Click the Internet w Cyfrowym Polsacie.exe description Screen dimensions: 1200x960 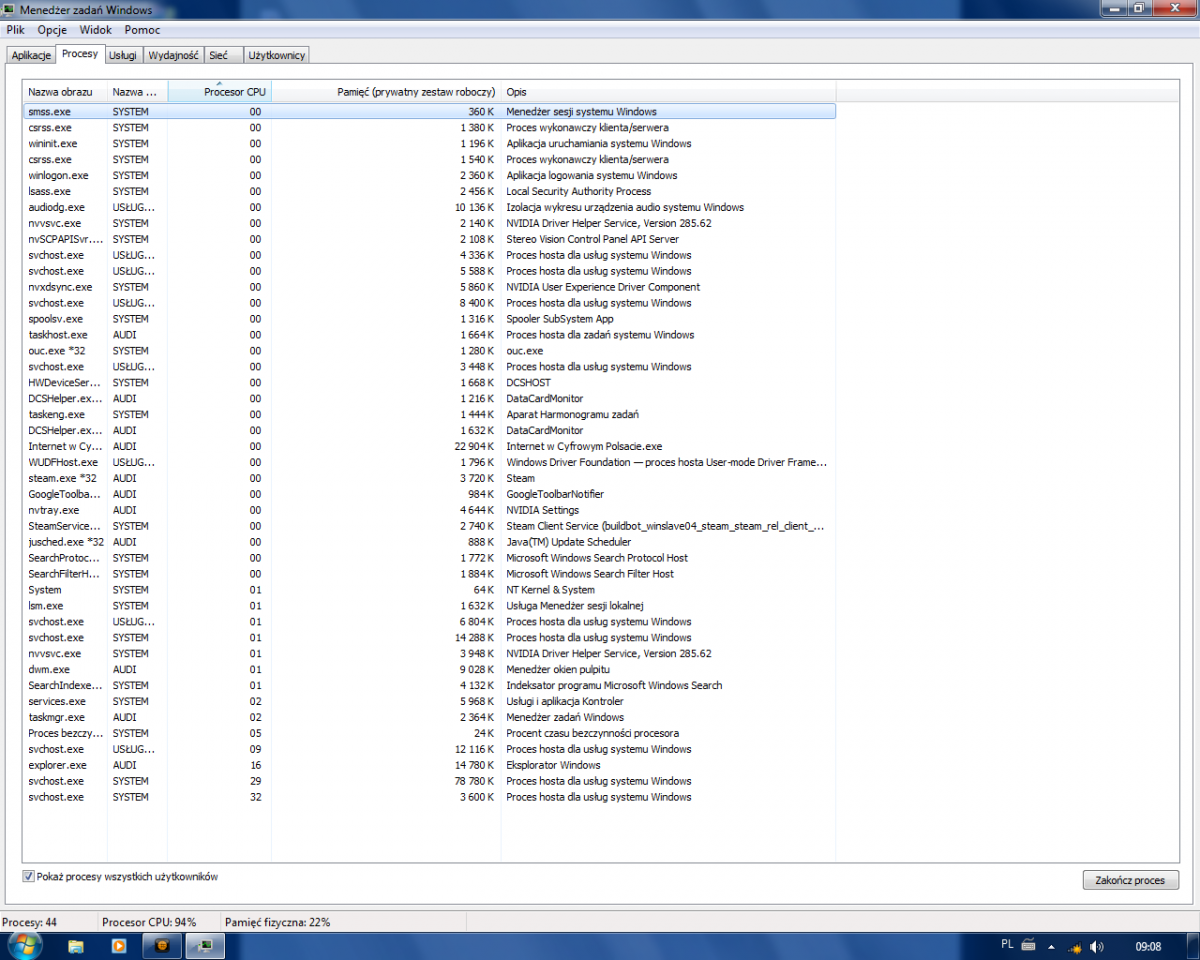[x=584, y=447]
